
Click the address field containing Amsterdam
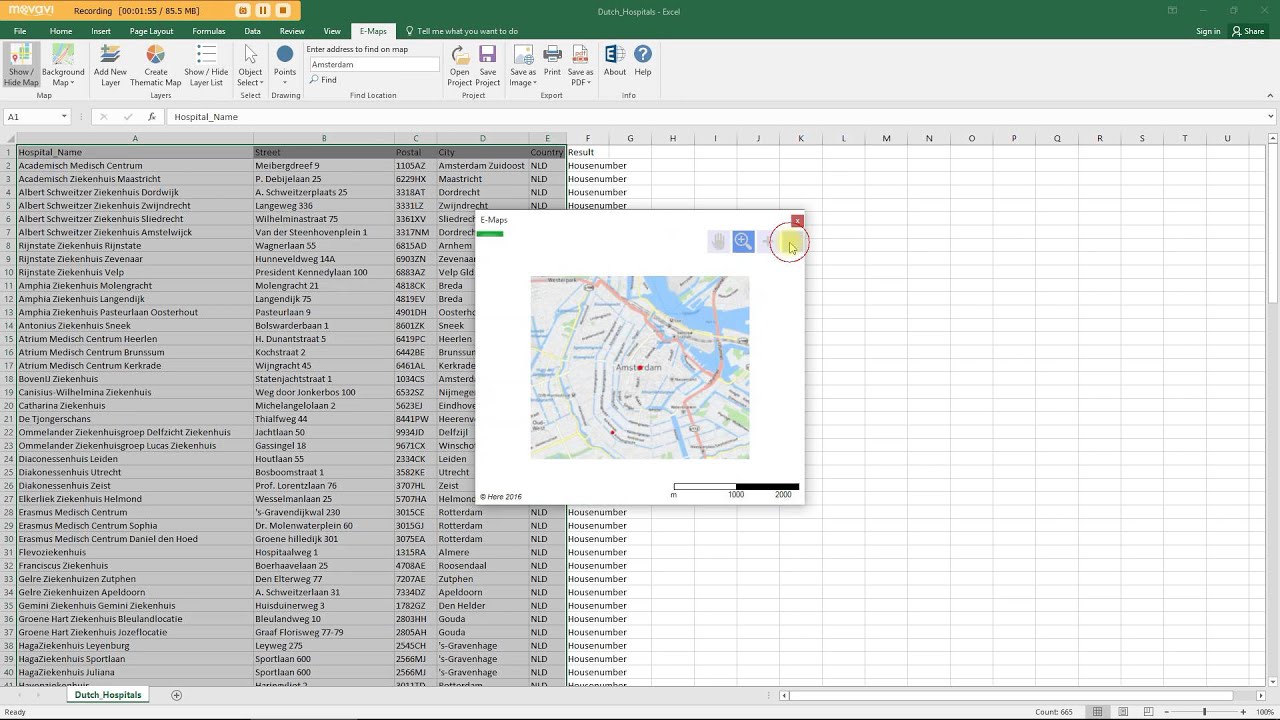click(x=374, y=64)
